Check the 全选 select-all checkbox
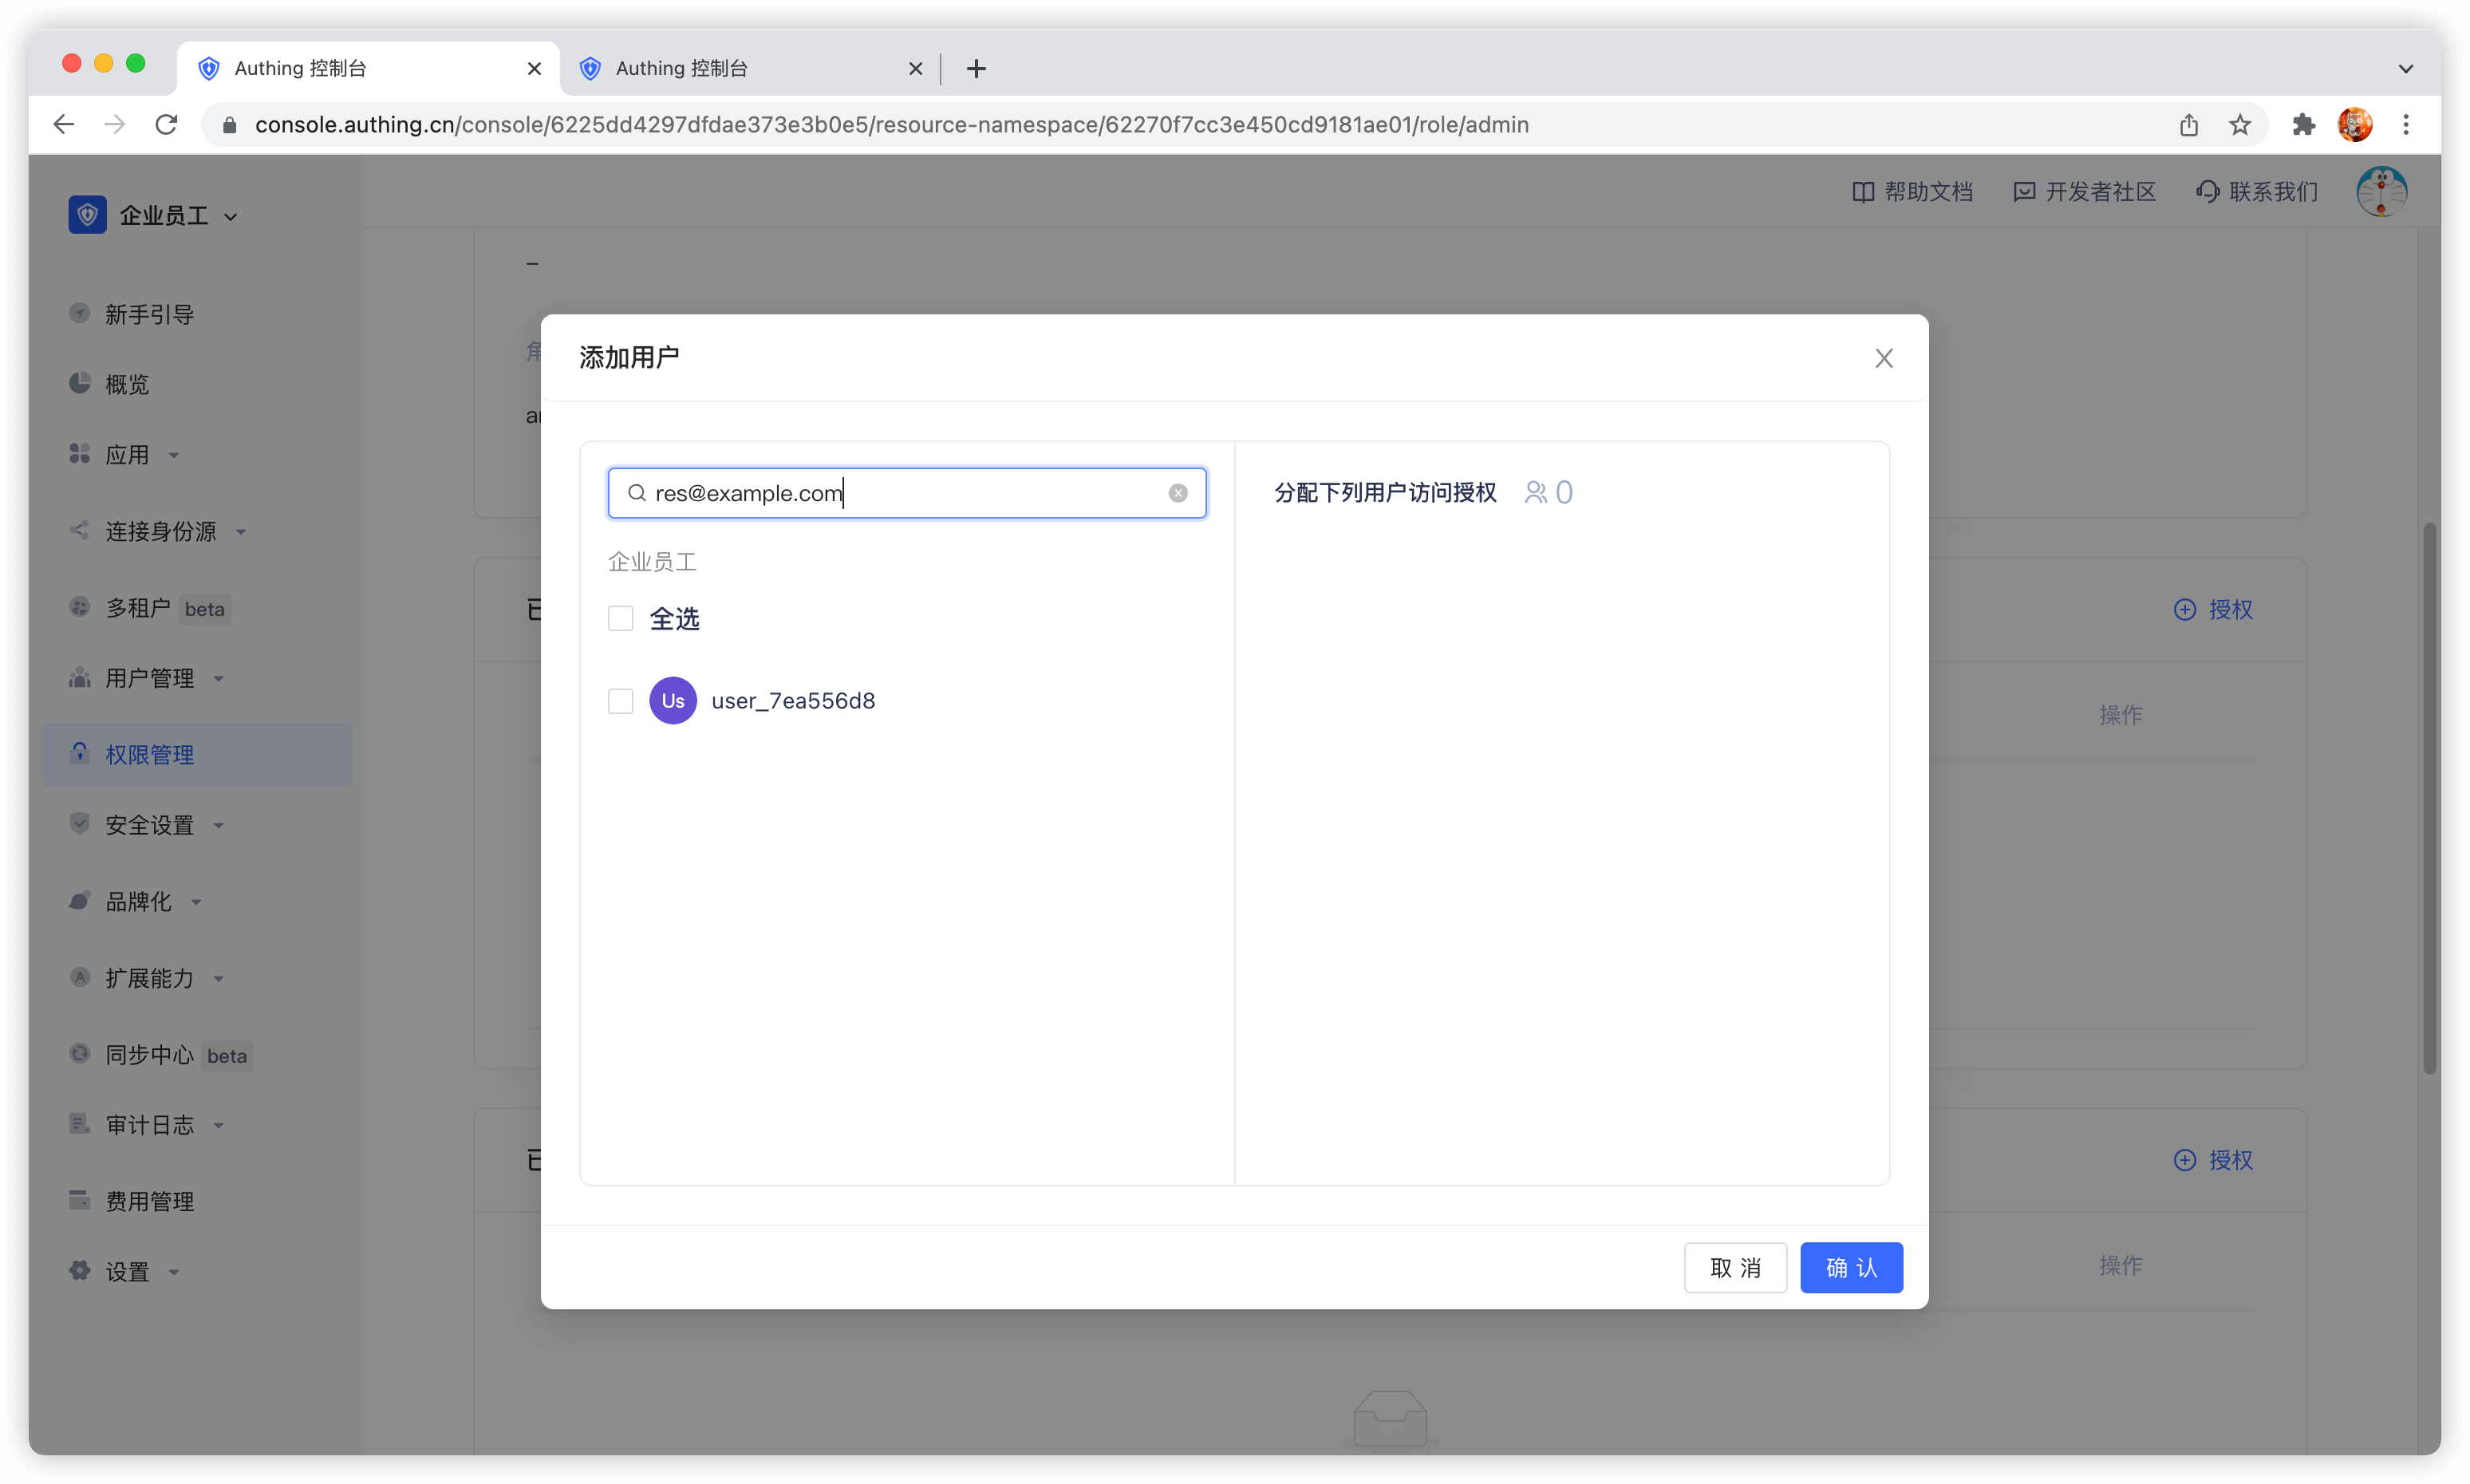The image size is (2470, 1484). [620, 619]
